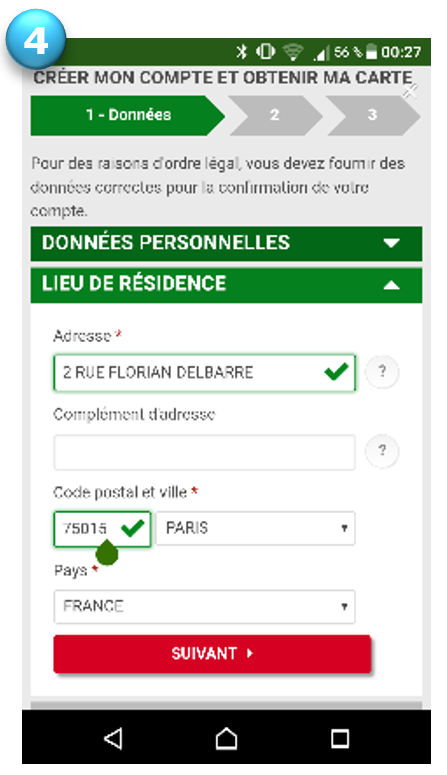Focus the empty Complément d'adresse field
The width and height of the screenshot is (447, 775).
pyautogui.click(x=204, y=452)
